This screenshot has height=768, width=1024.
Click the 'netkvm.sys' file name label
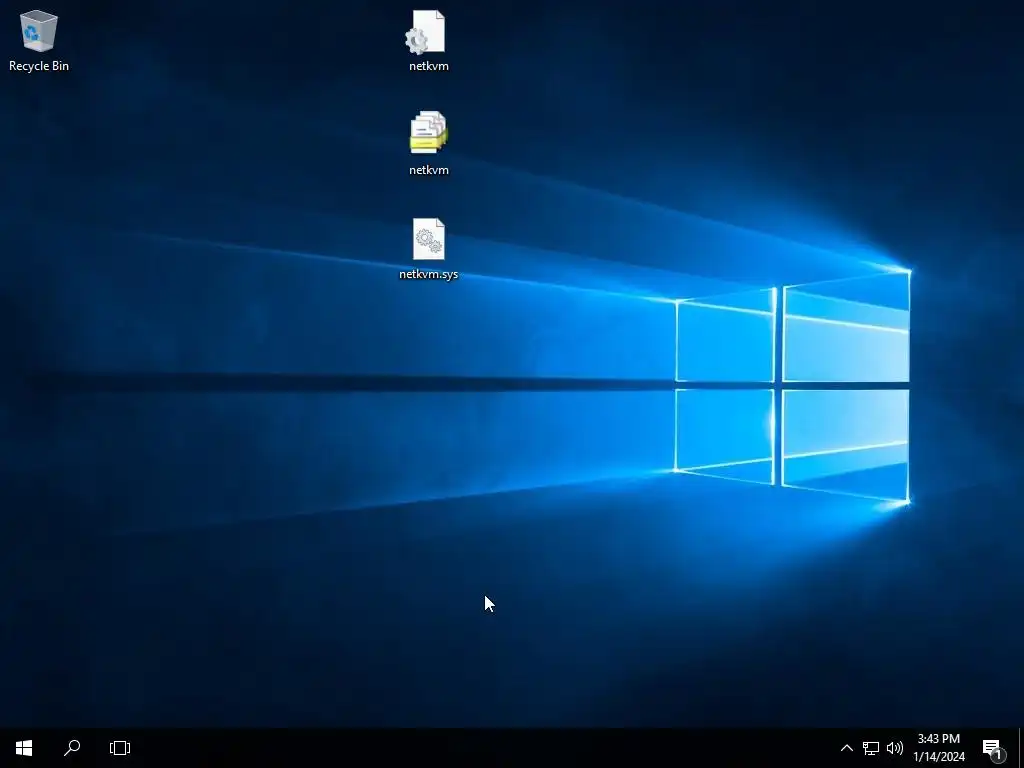pyautogui.click(x=428, y=274)
